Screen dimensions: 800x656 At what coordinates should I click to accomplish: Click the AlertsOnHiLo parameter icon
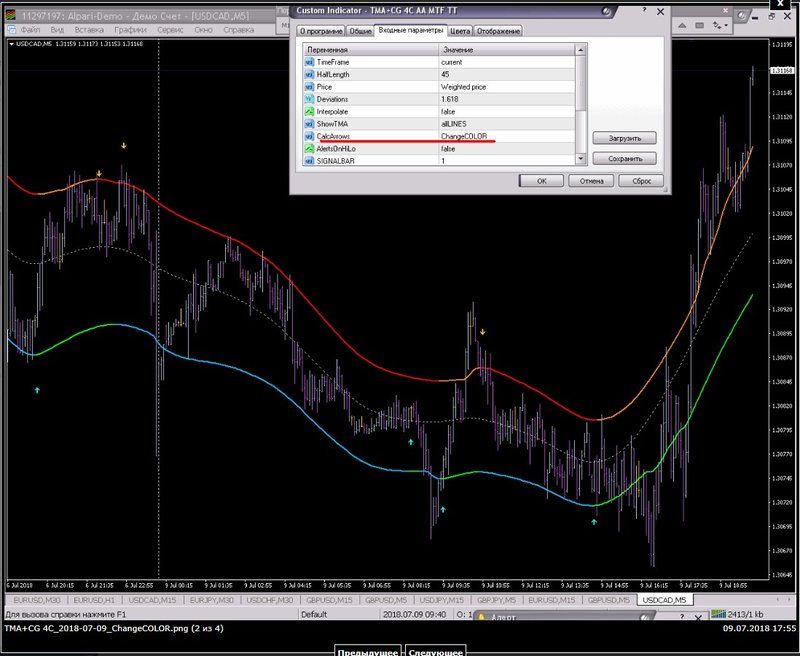click(309, 148)
